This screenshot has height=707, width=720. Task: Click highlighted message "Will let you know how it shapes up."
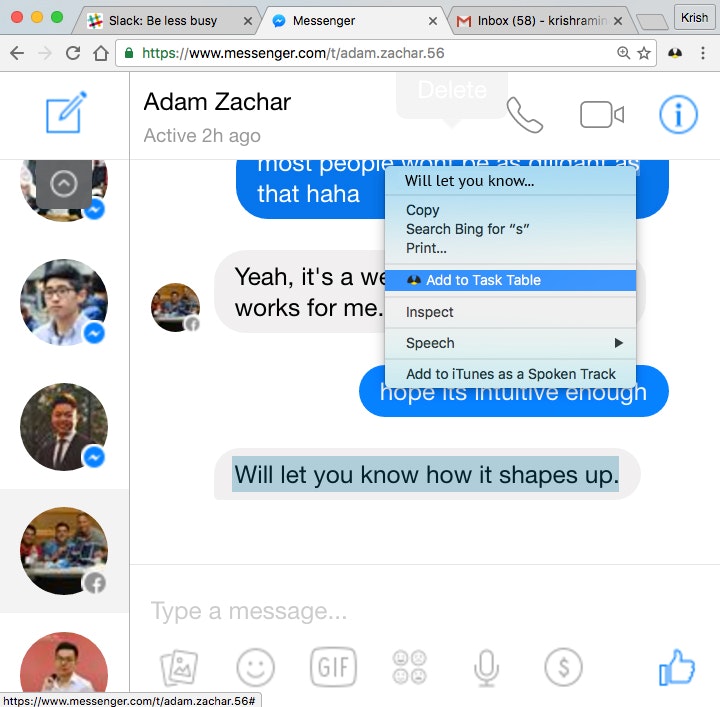pos(426,474)
